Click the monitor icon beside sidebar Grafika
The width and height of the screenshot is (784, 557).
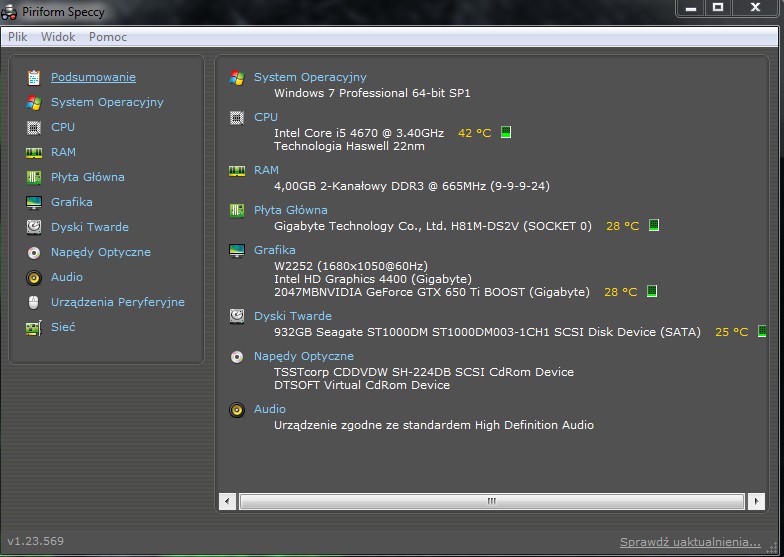[34, 202]
